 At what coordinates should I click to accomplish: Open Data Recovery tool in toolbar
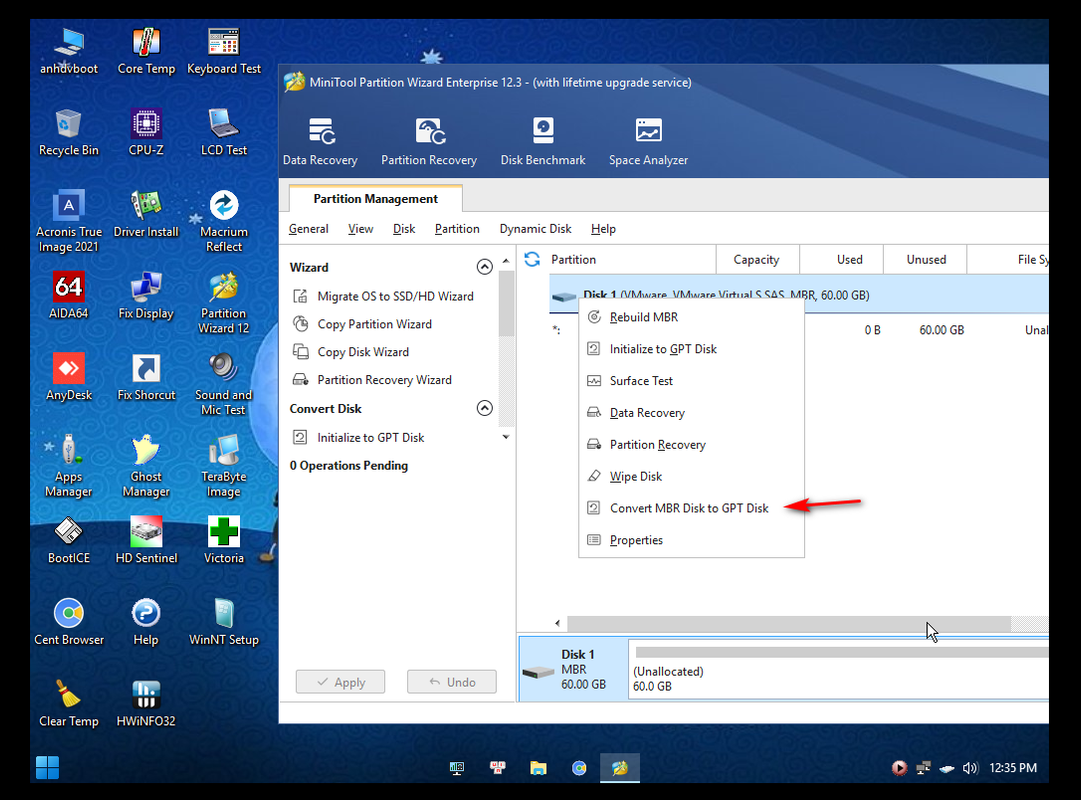(320, 141)
